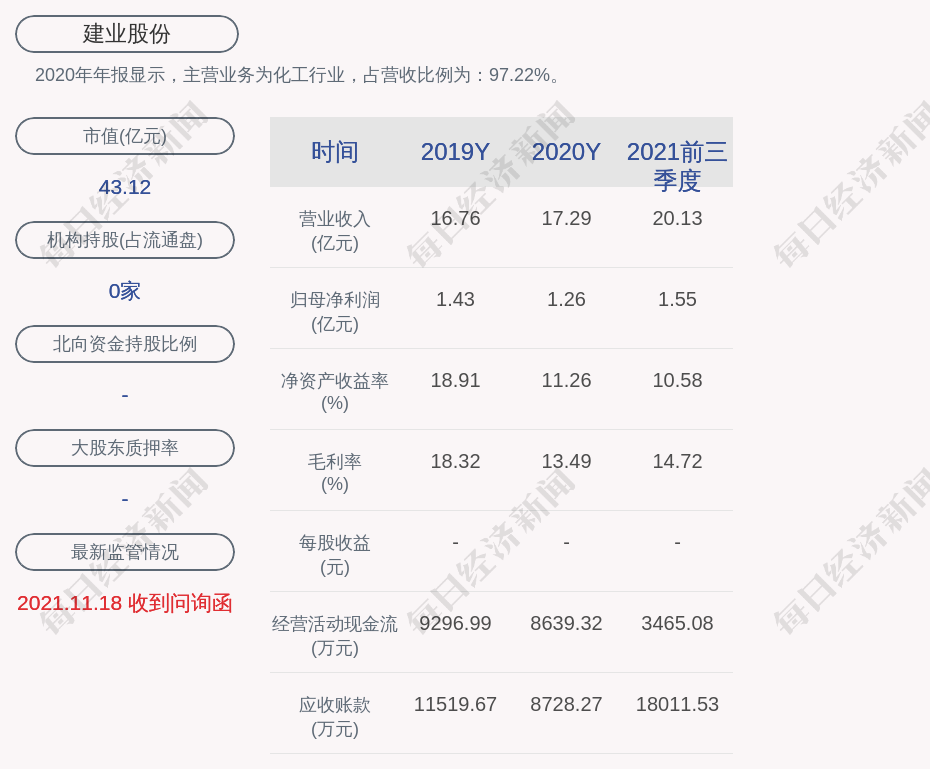Viewport: 930px width, 769px height.
Task: Click the 应收账款 value 18011.53
Action: point(677,704)
